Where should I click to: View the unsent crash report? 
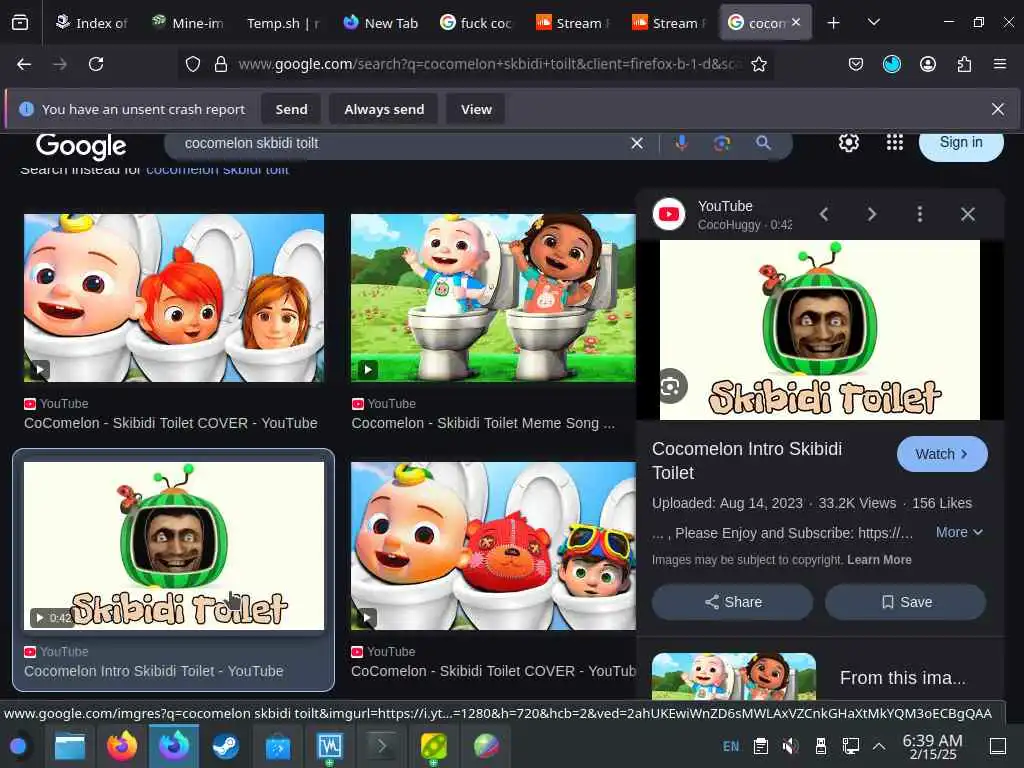click(x=476, y=109)
